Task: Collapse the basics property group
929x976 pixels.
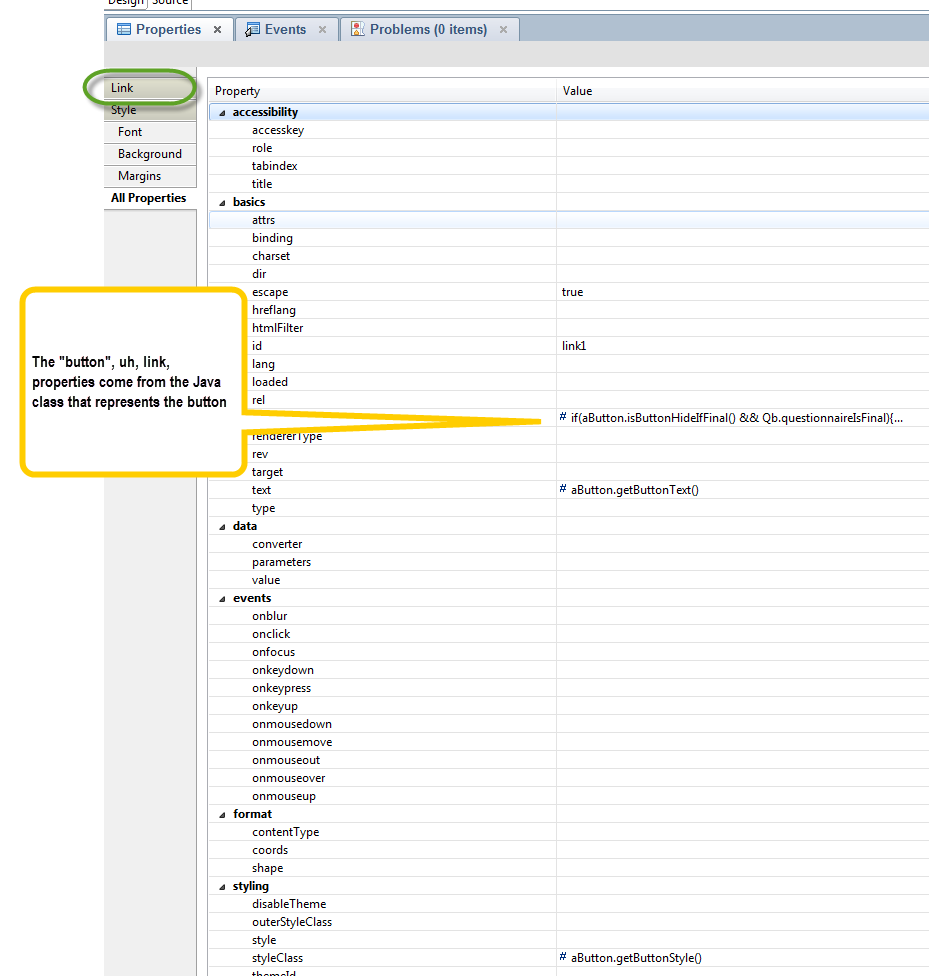Action: point(222,201)
